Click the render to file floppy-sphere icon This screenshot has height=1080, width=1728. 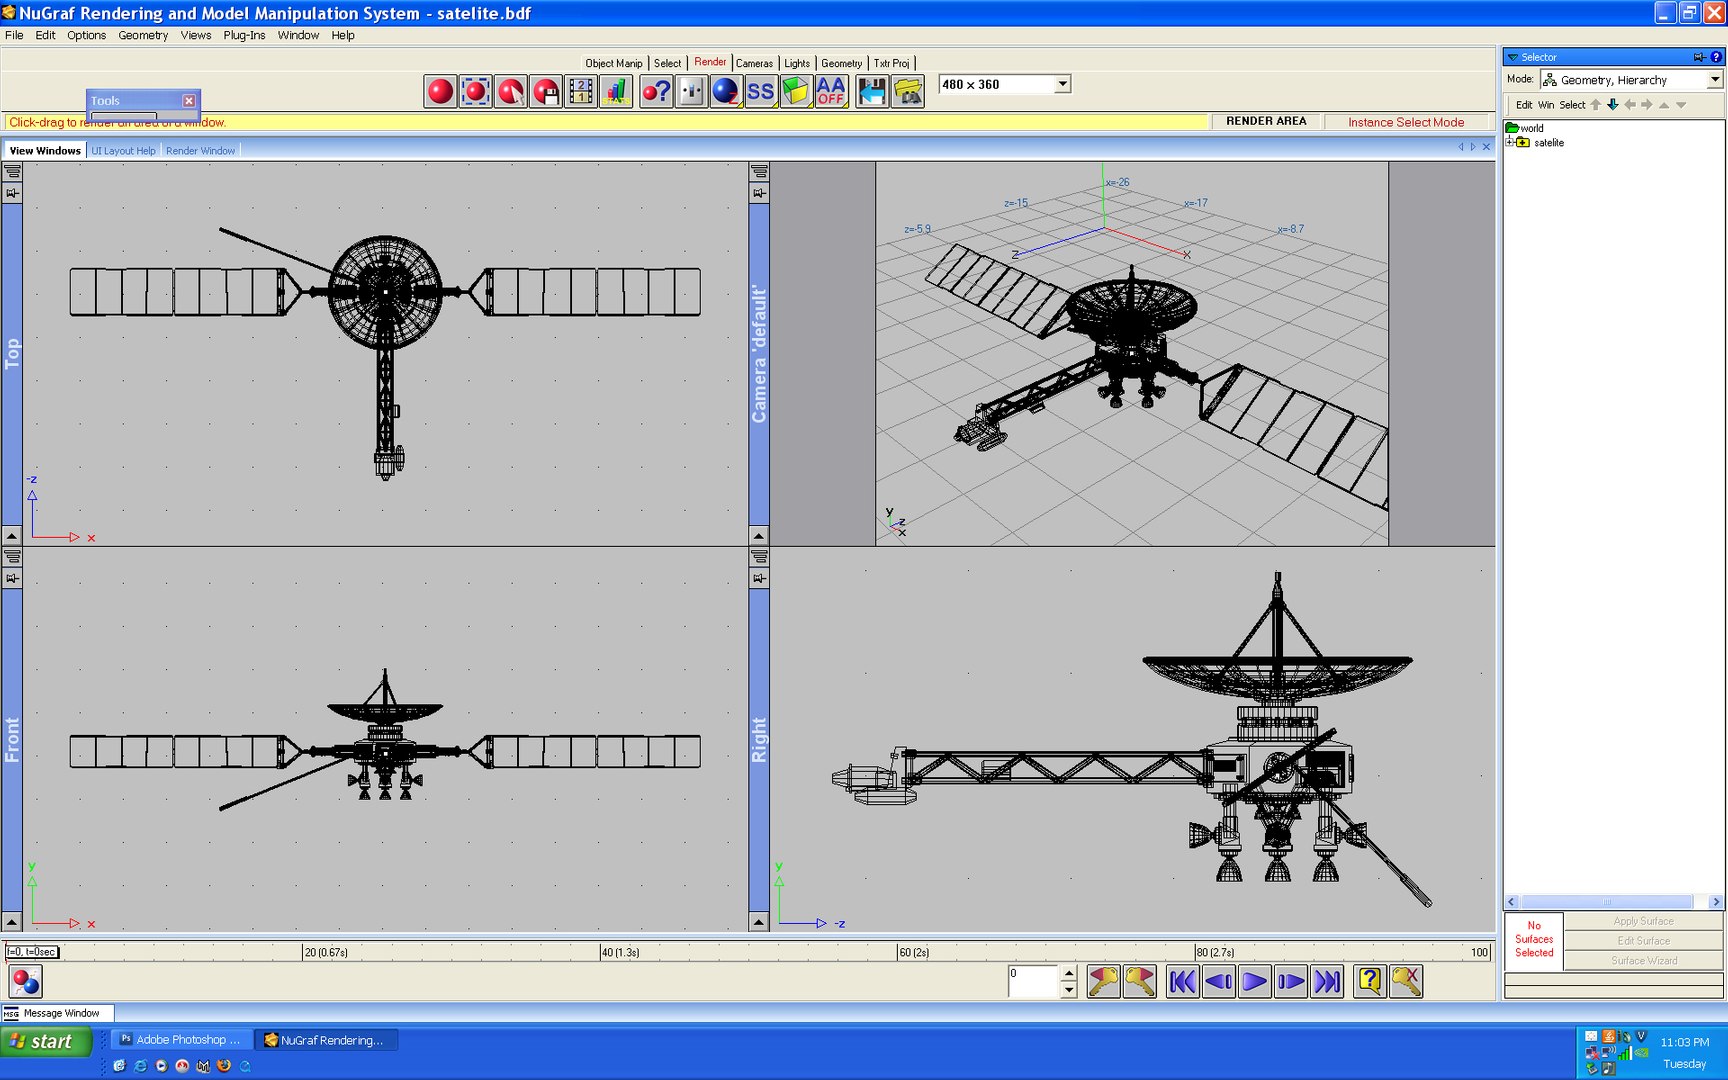click(546, 92)
